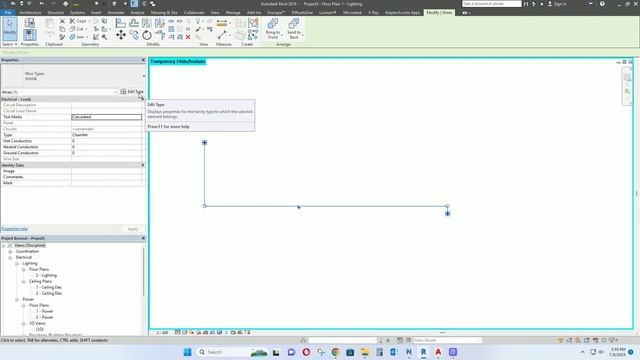Open the Select panel dropdown
The width and height of the screenshot is (640, 360).
pos(9,44)
